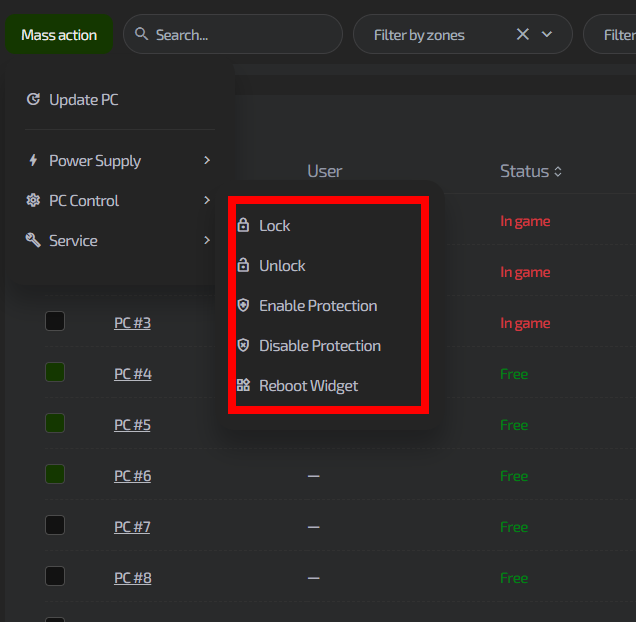Viewport: 636px width, 622px height.
Task: Choose Reboot Widget from the submenu
Action: [308, 386]
